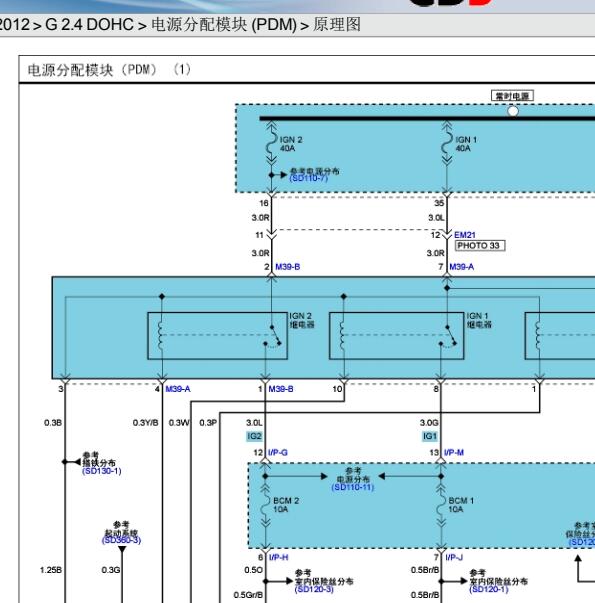595x603 pixels.
Task: Click the 0.5Gr/B wire label
Action: point(248,595)
